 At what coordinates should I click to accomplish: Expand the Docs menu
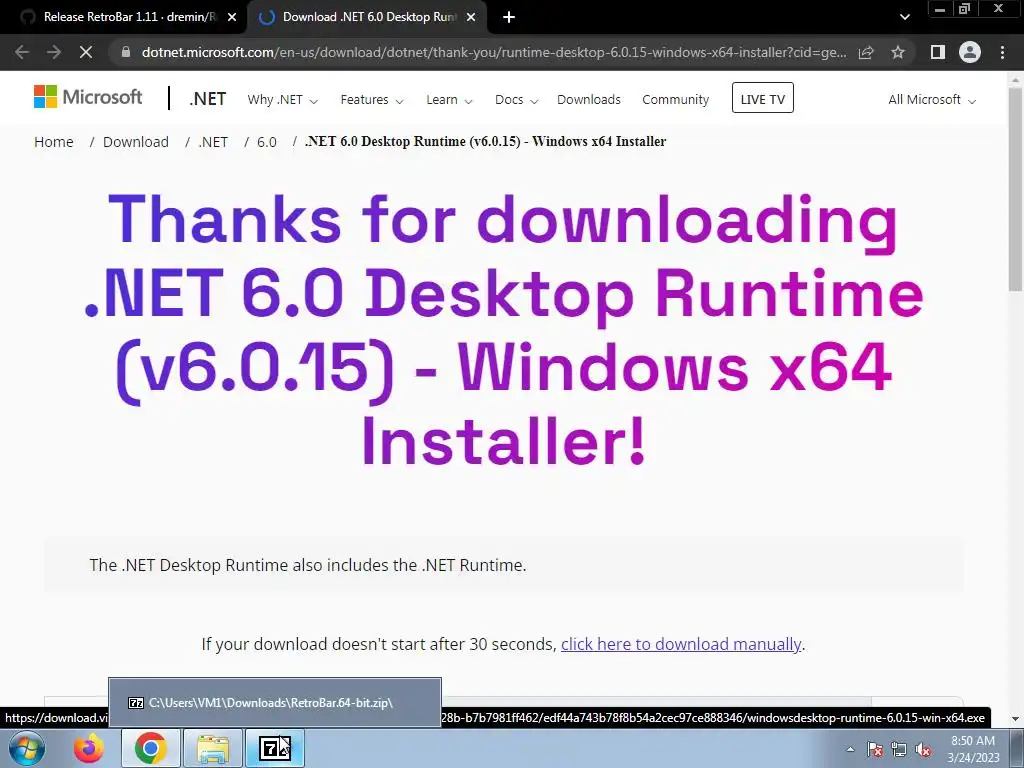516,100
